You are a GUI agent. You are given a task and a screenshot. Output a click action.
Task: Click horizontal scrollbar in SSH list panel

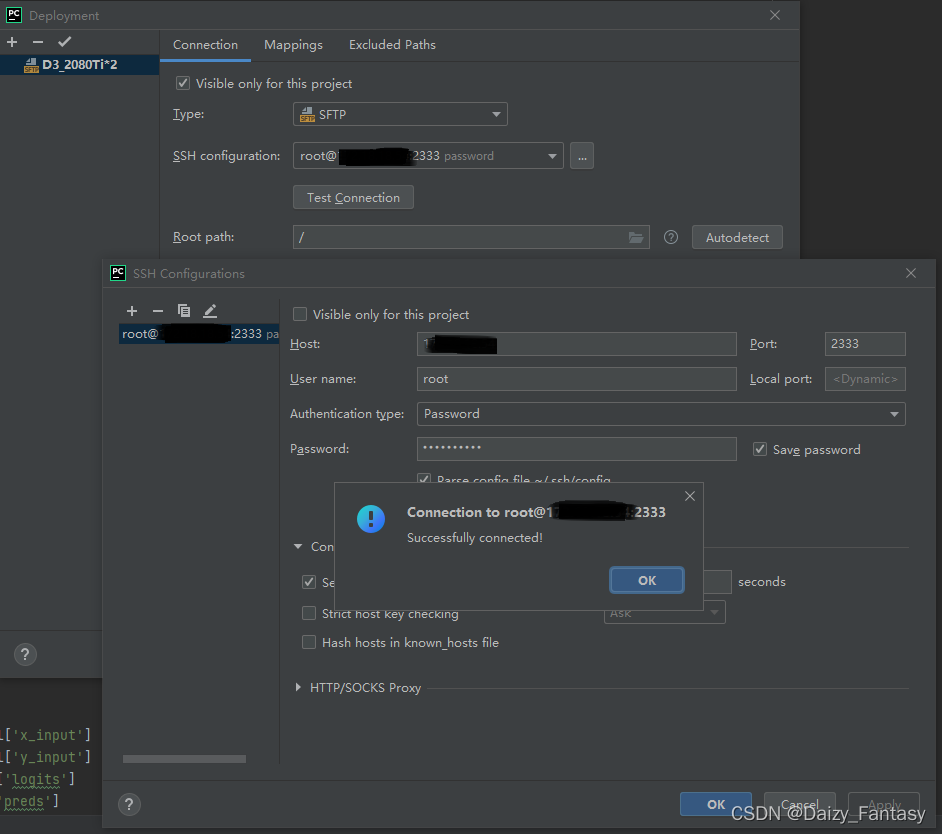point(184,759)
